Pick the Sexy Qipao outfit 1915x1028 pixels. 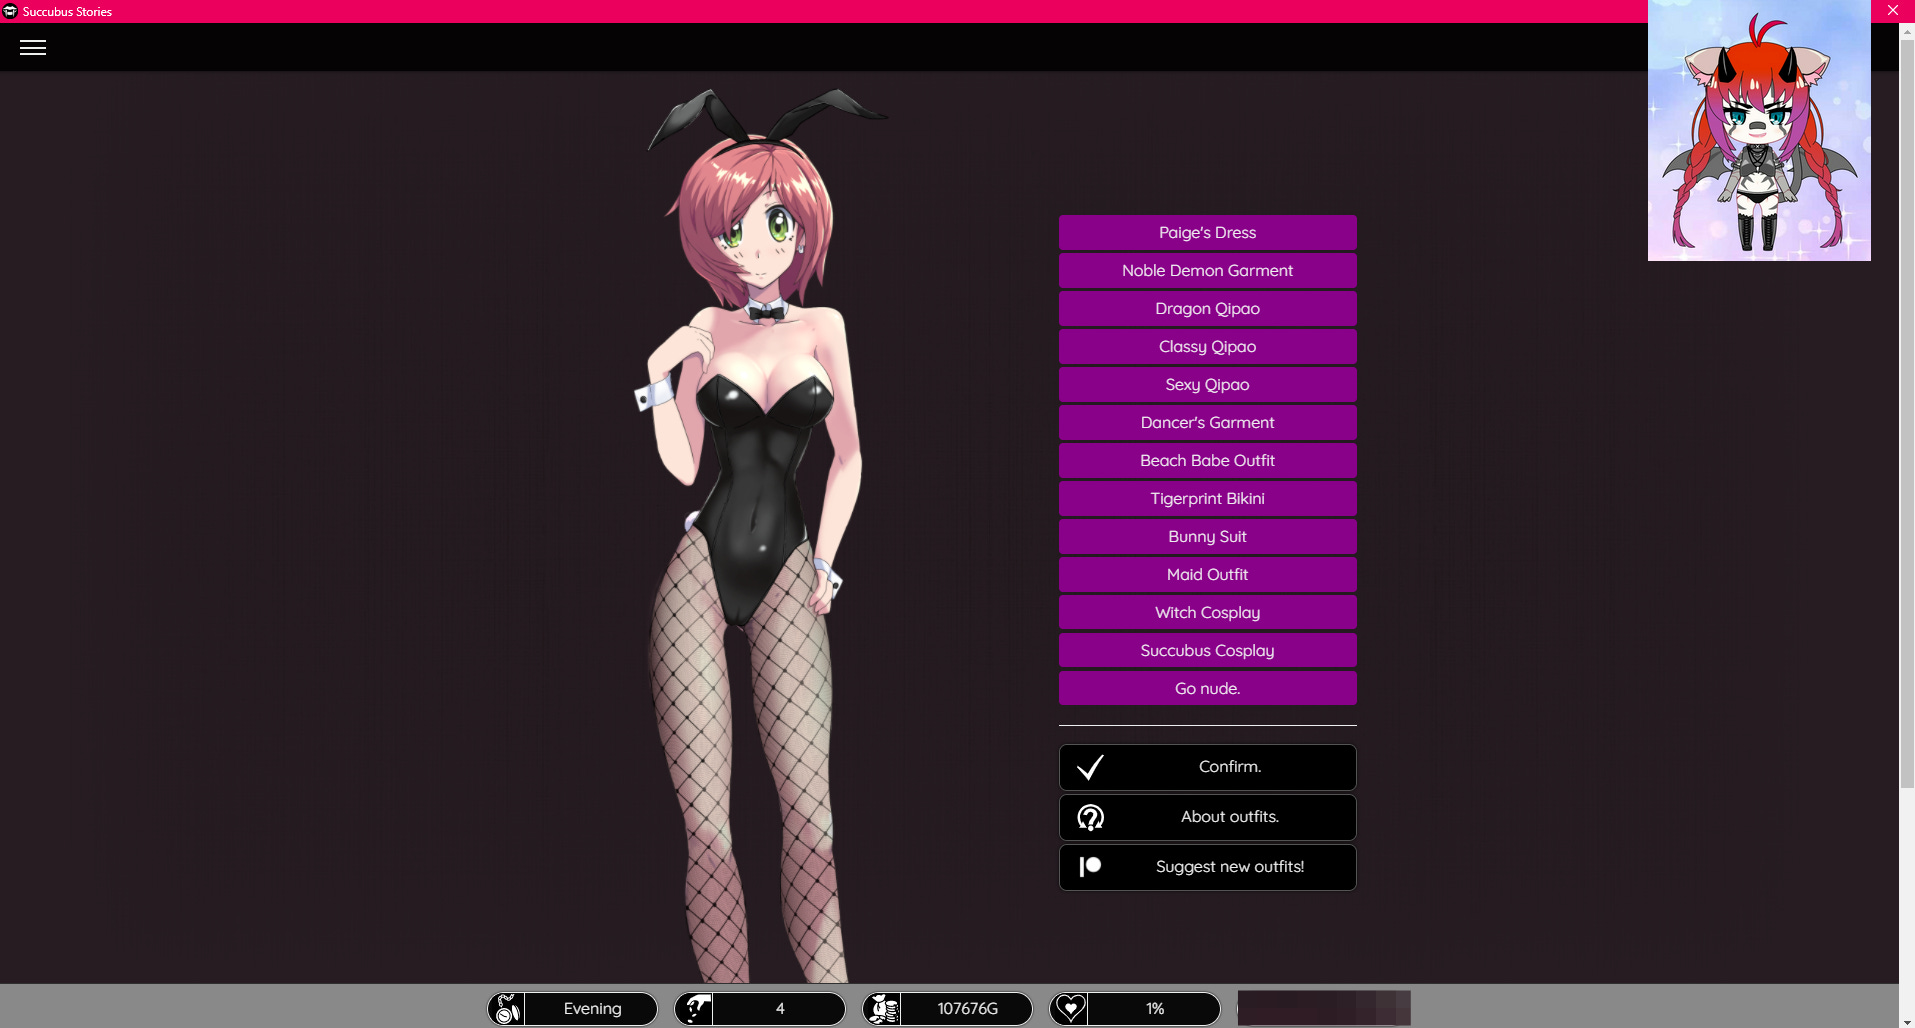[1207, 384]
